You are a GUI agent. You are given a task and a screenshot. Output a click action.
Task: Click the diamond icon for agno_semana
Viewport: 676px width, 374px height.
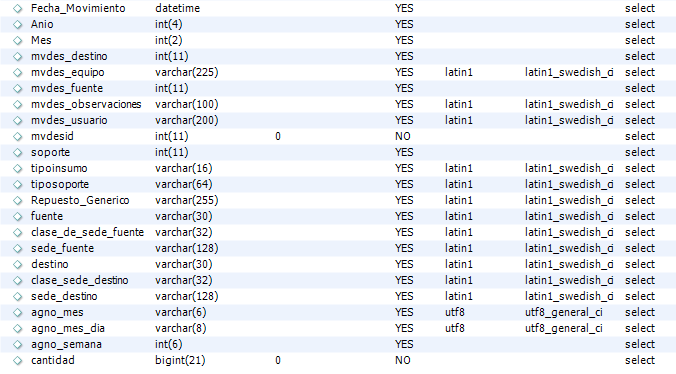click(18, 344)
